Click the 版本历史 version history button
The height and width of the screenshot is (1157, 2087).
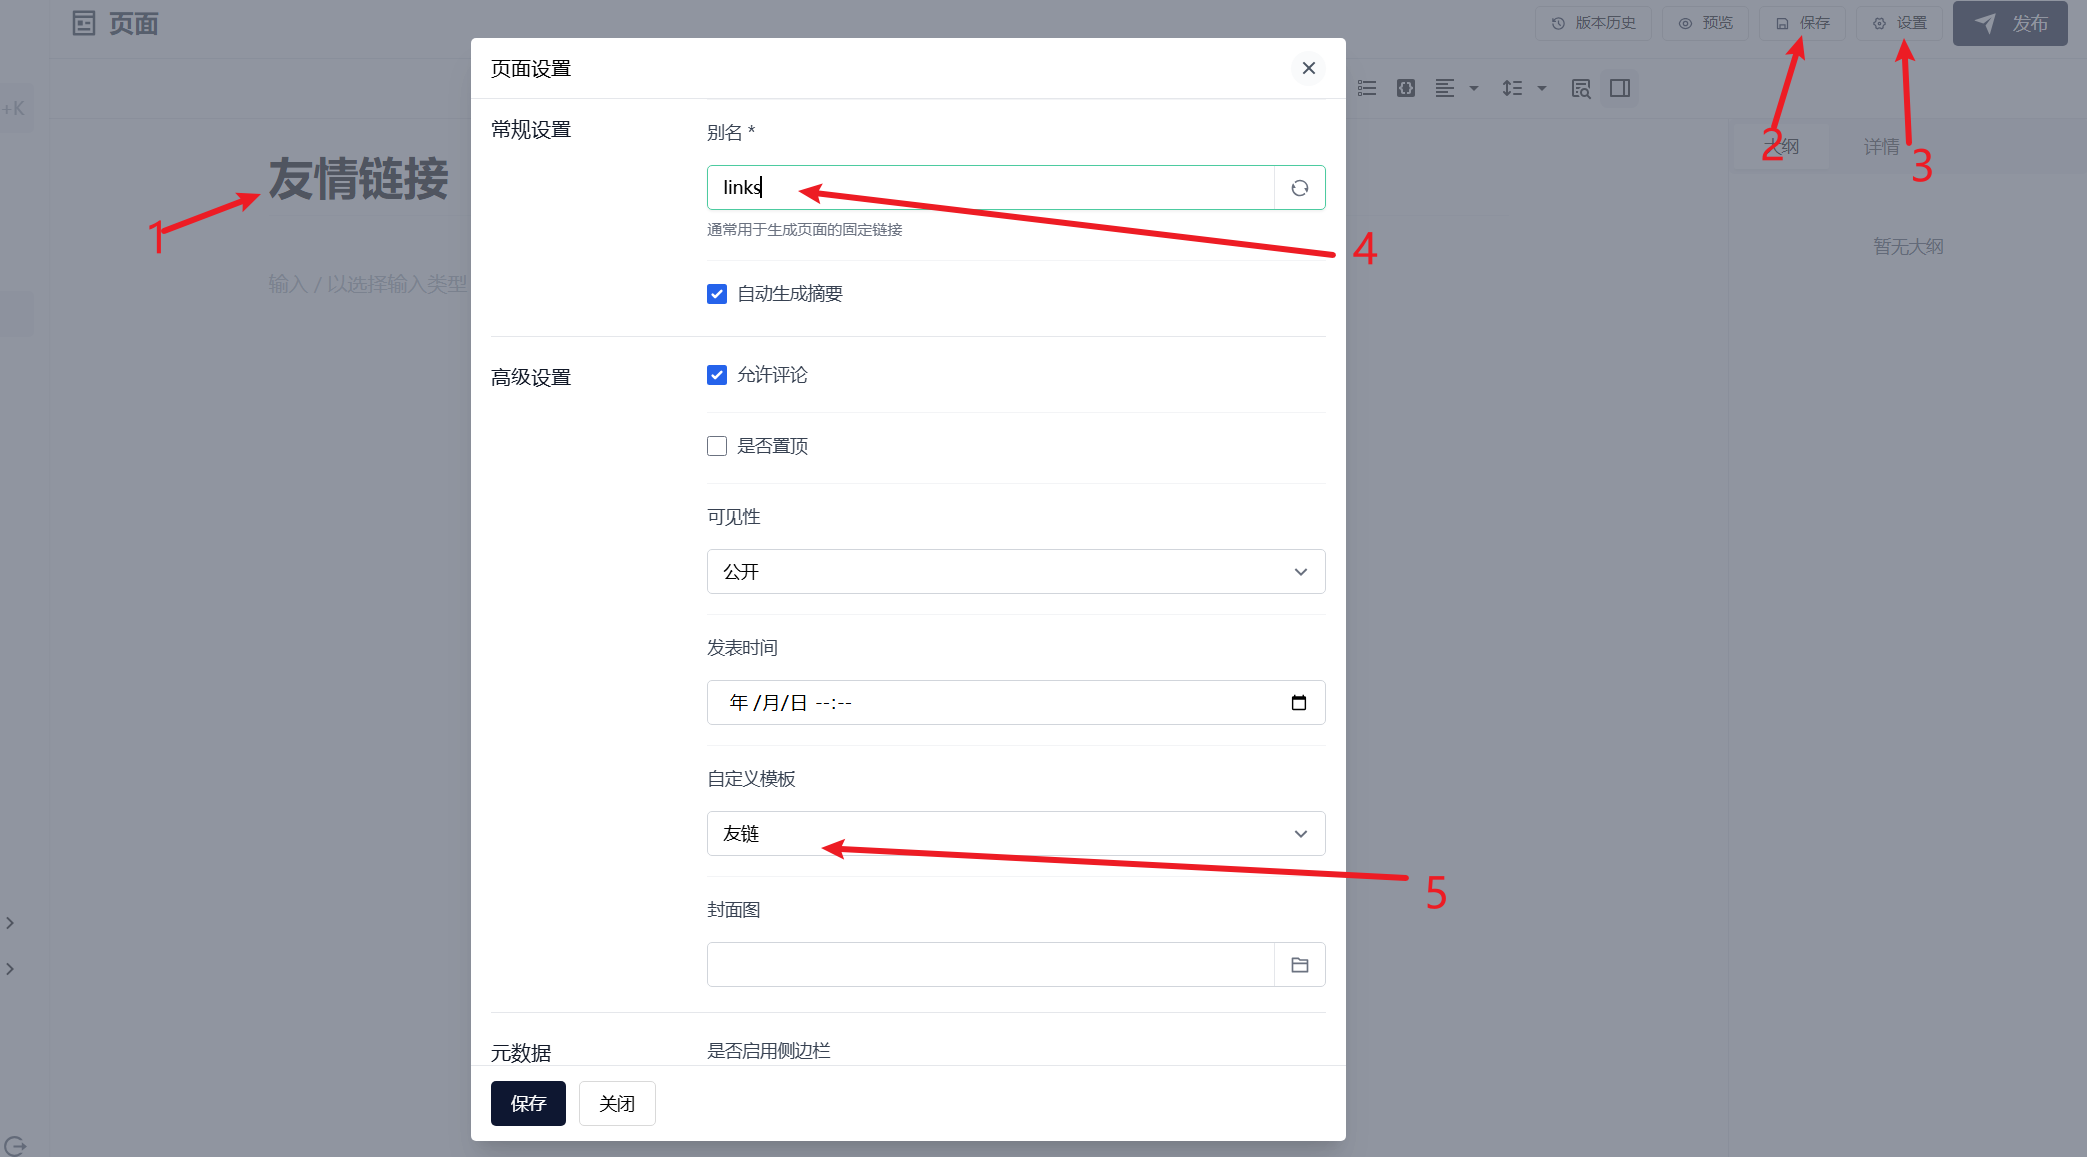click(1593, 23)
